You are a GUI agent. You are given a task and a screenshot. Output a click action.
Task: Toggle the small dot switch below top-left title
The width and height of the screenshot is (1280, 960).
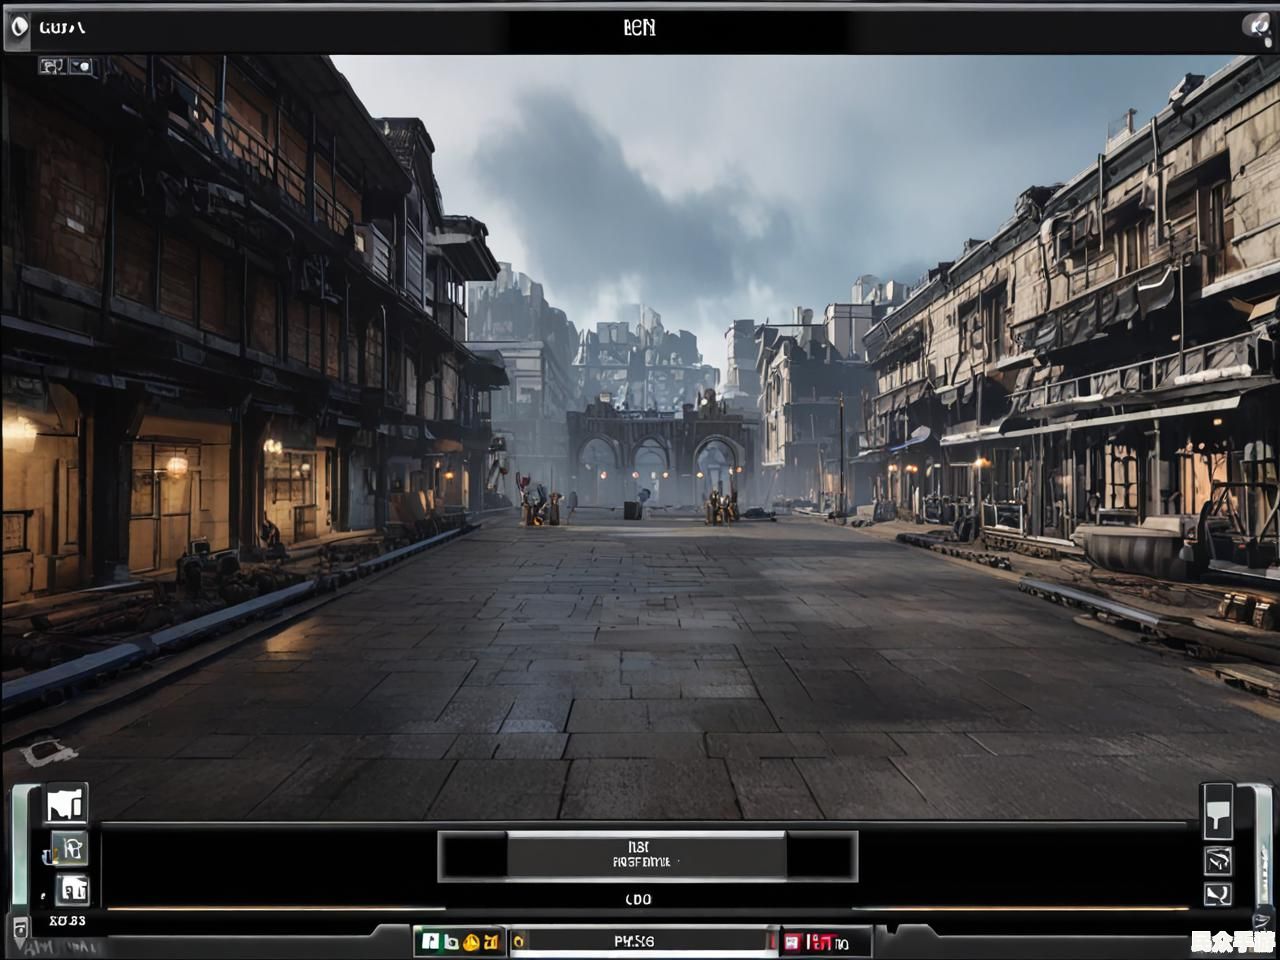coord(81,66)
